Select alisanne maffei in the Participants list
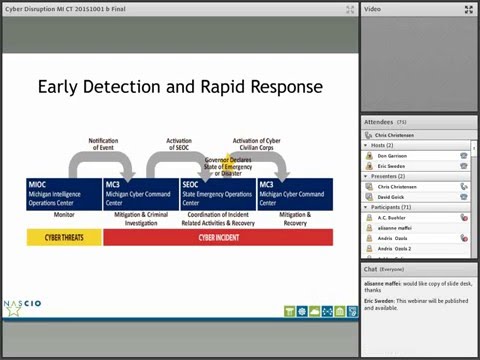Image resolution: width=480 pixels, height=360 pixels. click(416, 228)
